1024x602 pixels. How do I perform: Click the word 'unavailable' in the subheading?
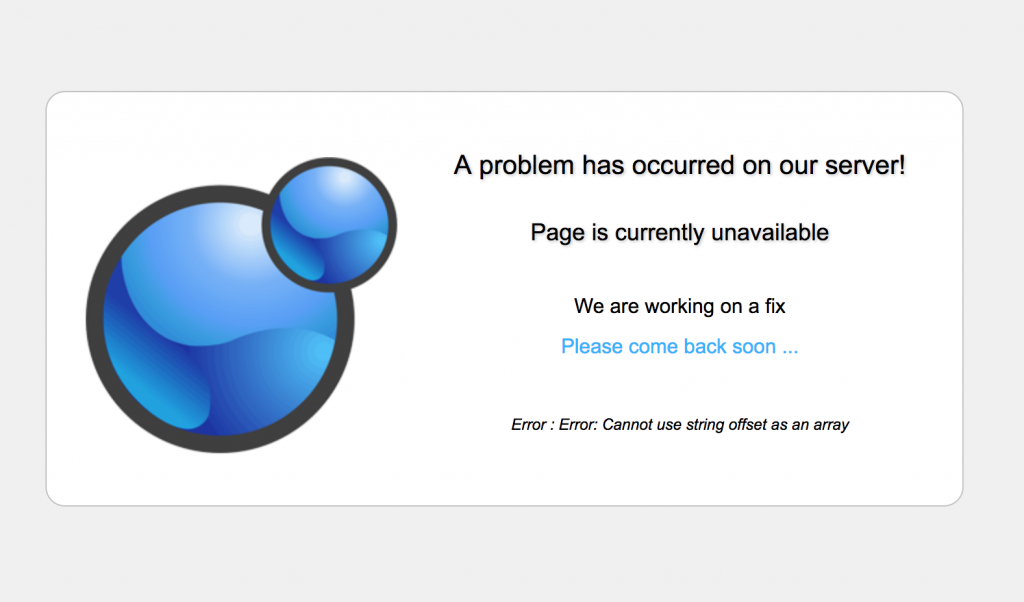[770, 232]
